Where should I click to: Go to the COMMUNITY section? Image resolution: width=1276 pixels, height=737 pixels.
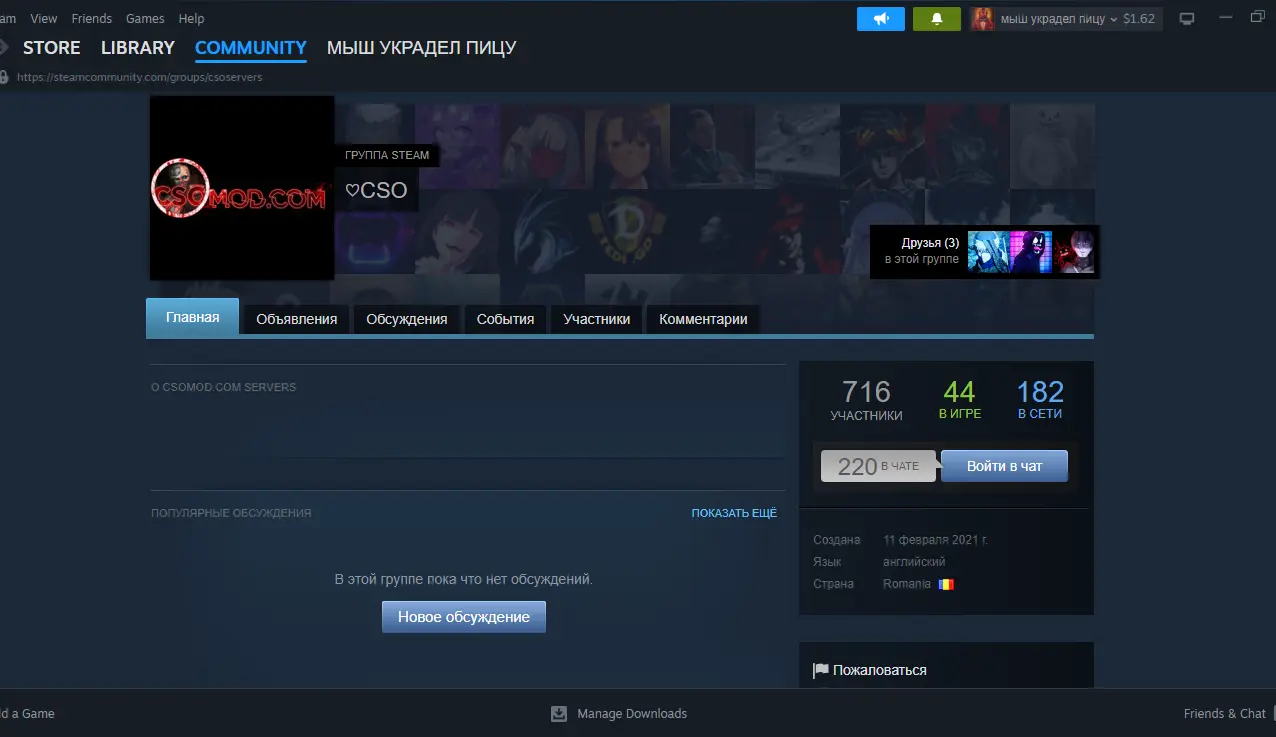[251, 48]
